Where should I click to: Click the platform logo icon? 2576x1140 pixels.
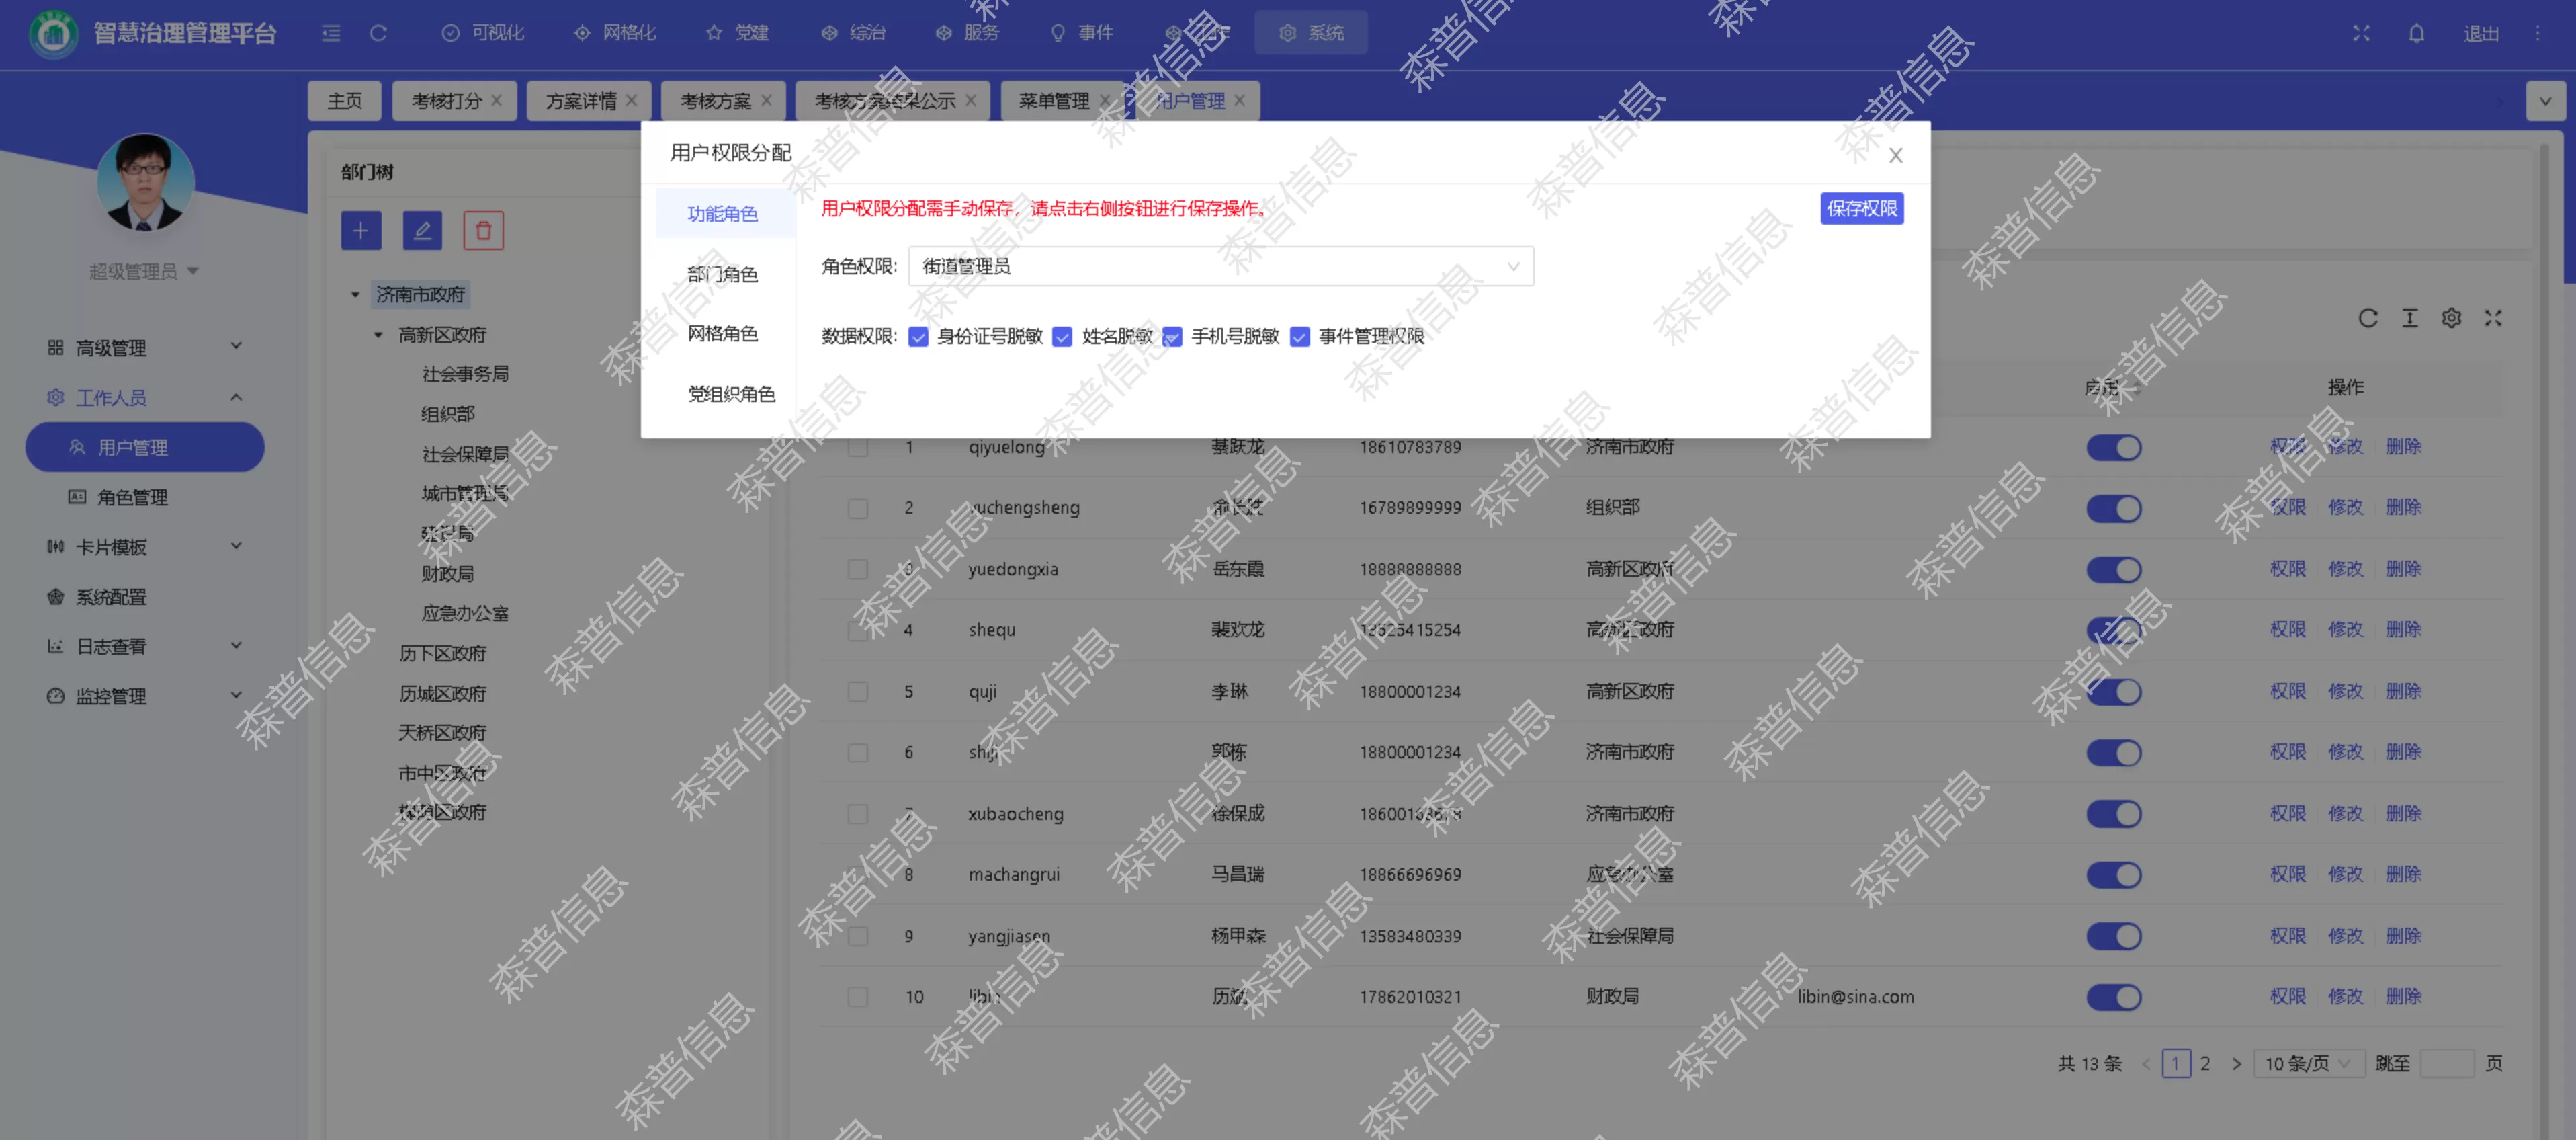point(54,34)
